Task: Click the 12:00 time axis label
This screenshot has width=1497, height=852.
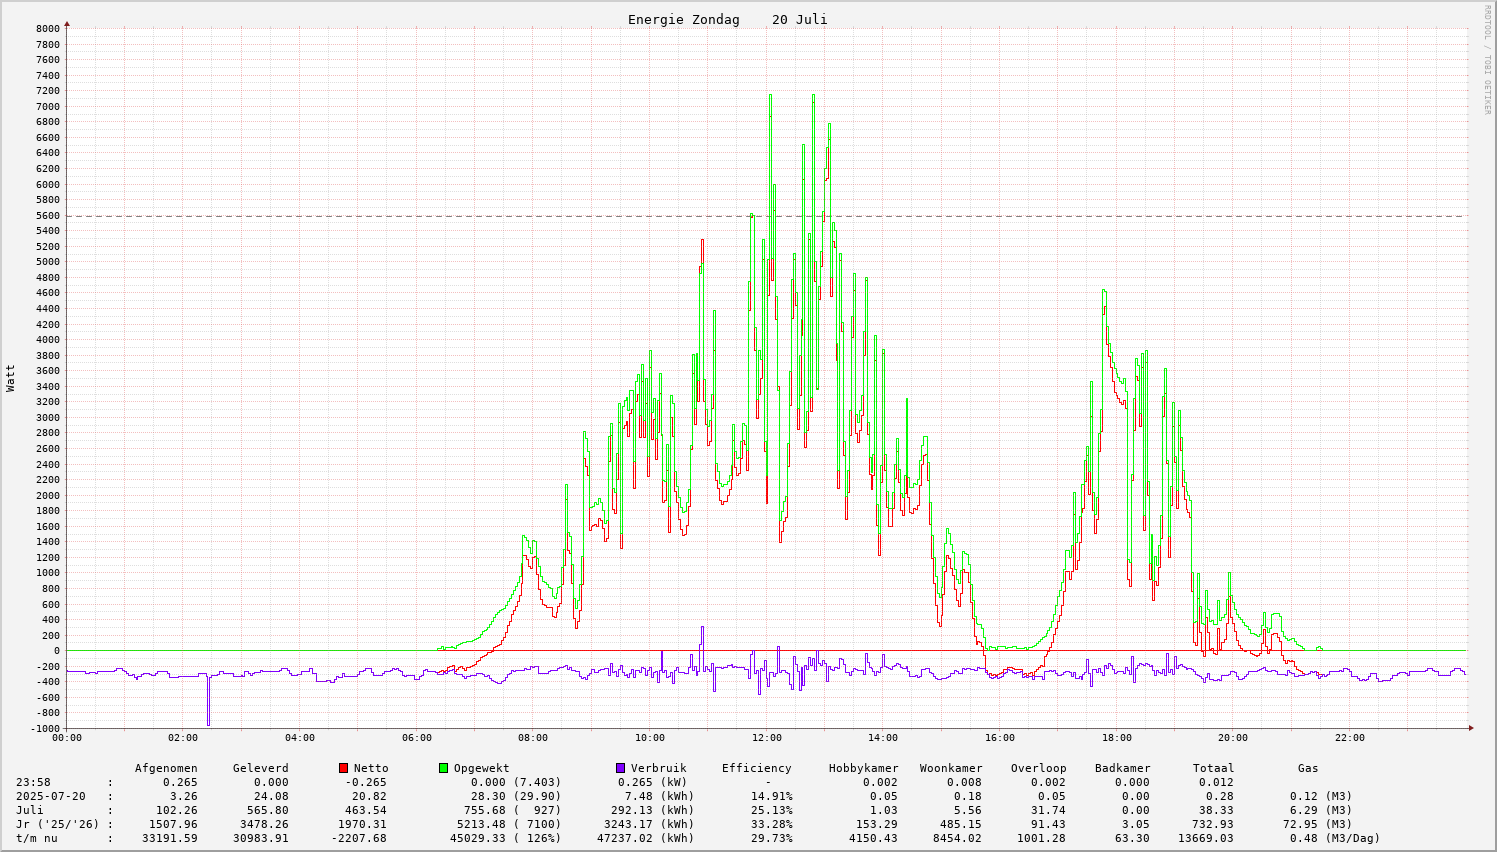Action: coord(767,738)
